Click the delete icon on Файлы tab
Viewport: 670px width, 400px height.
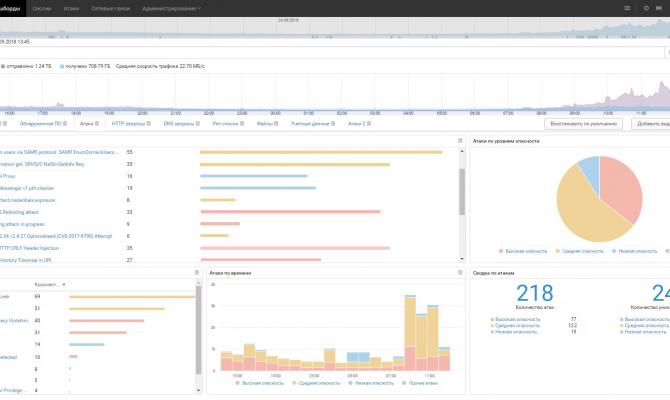(276, 124)
